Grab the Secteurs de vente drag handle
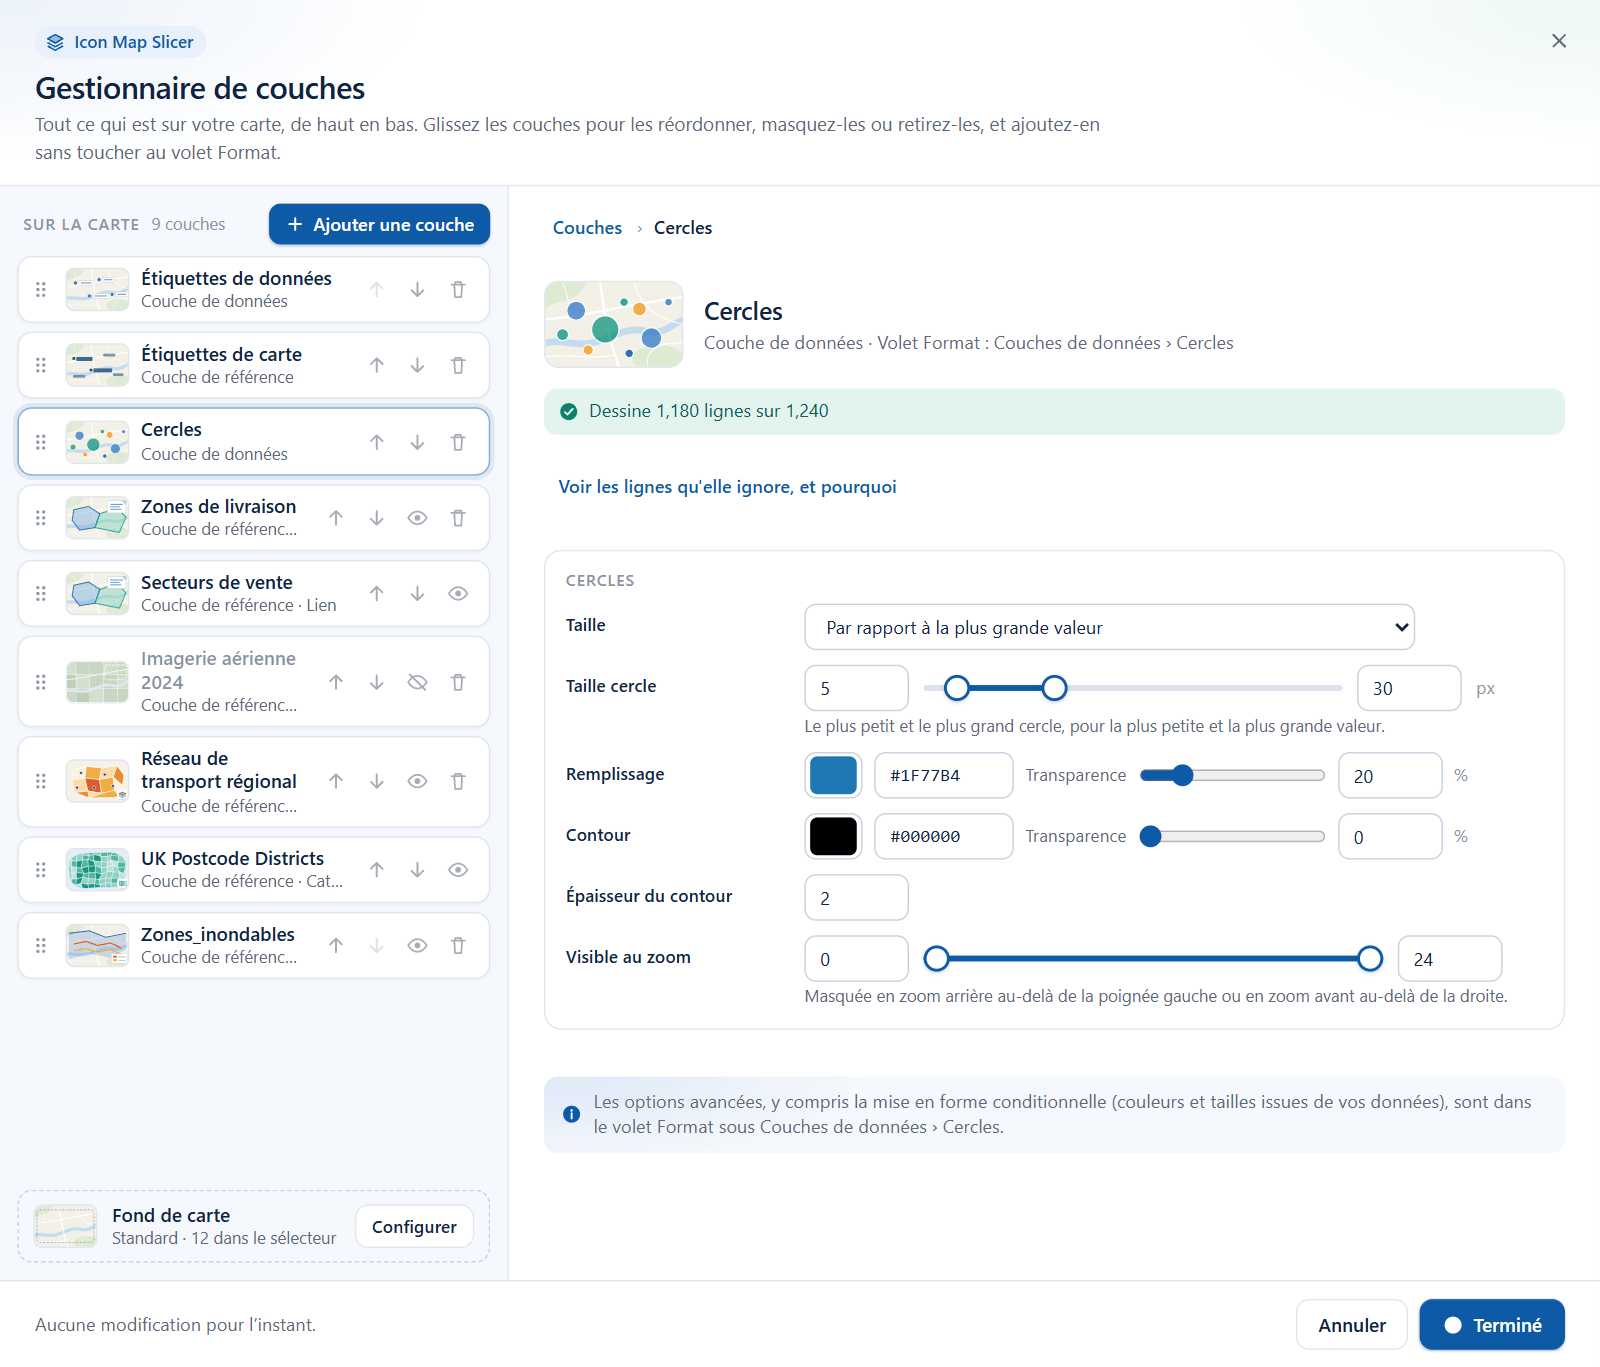Image resolution: width=1600 pixels, height=1367 pixels. (x=41, y=594)
